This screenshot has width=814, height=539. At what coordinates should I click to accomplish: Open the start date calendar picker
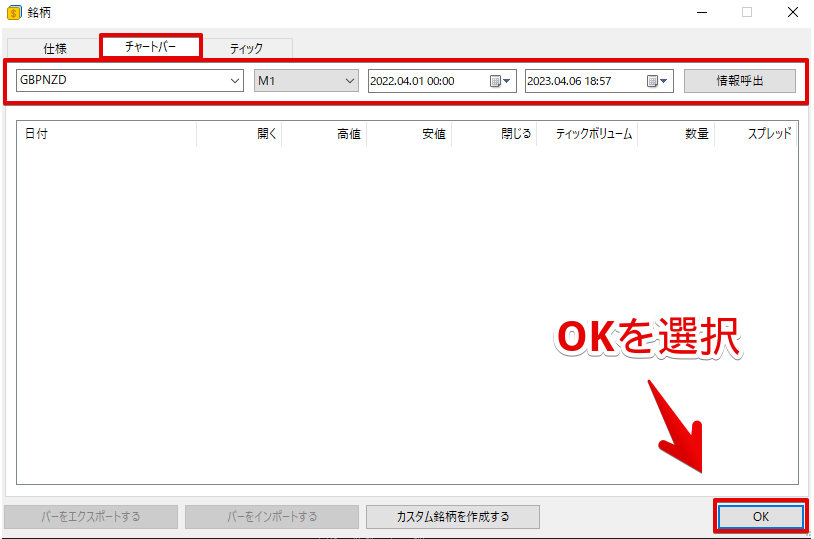500,81
